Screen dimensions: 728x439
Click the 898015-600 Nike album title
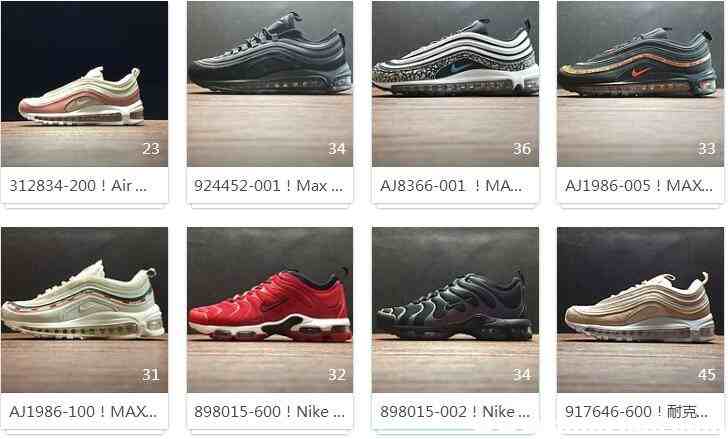(269, 412)
